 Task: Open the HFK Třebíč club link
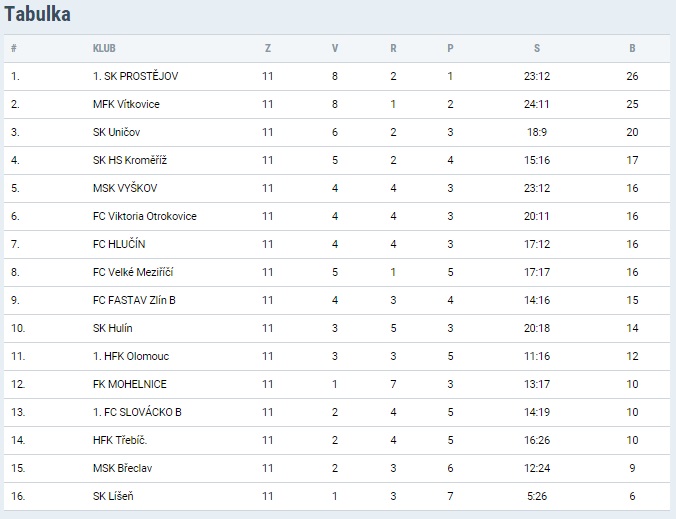click(121, 440)
